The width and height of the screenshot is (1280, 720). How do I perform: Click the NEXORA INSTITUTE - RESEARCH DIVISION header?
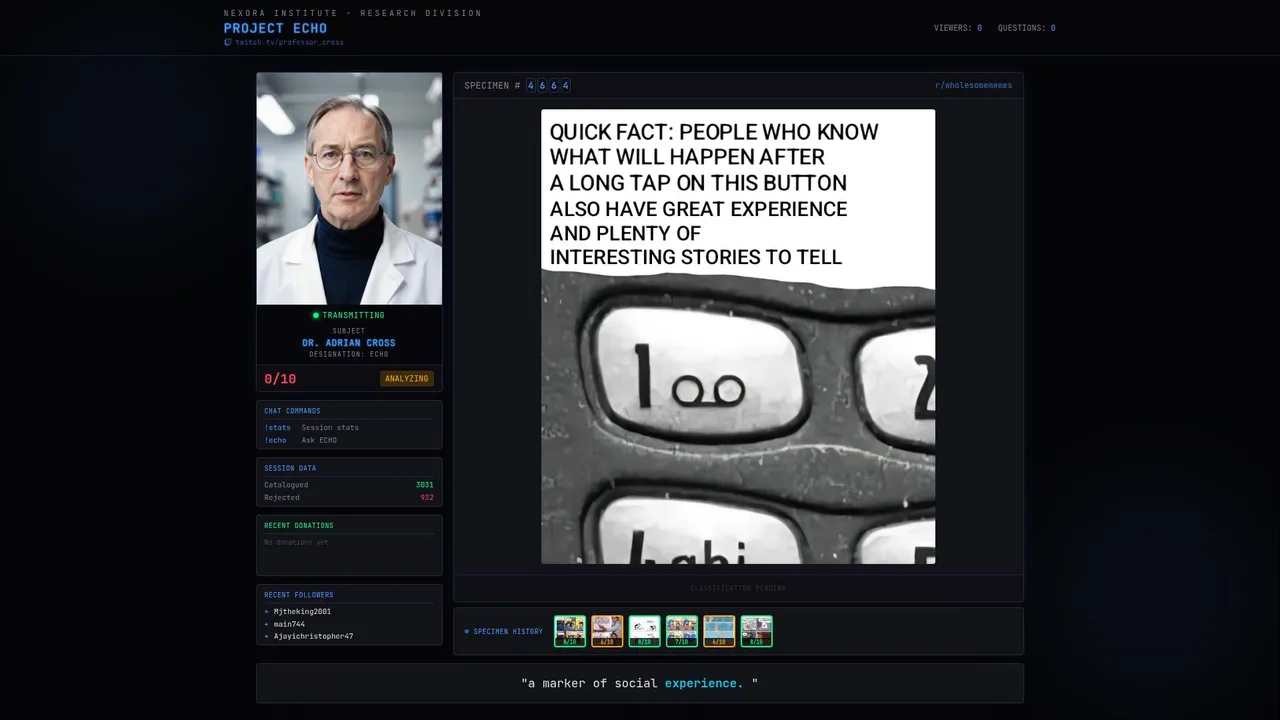click(353, 13)
